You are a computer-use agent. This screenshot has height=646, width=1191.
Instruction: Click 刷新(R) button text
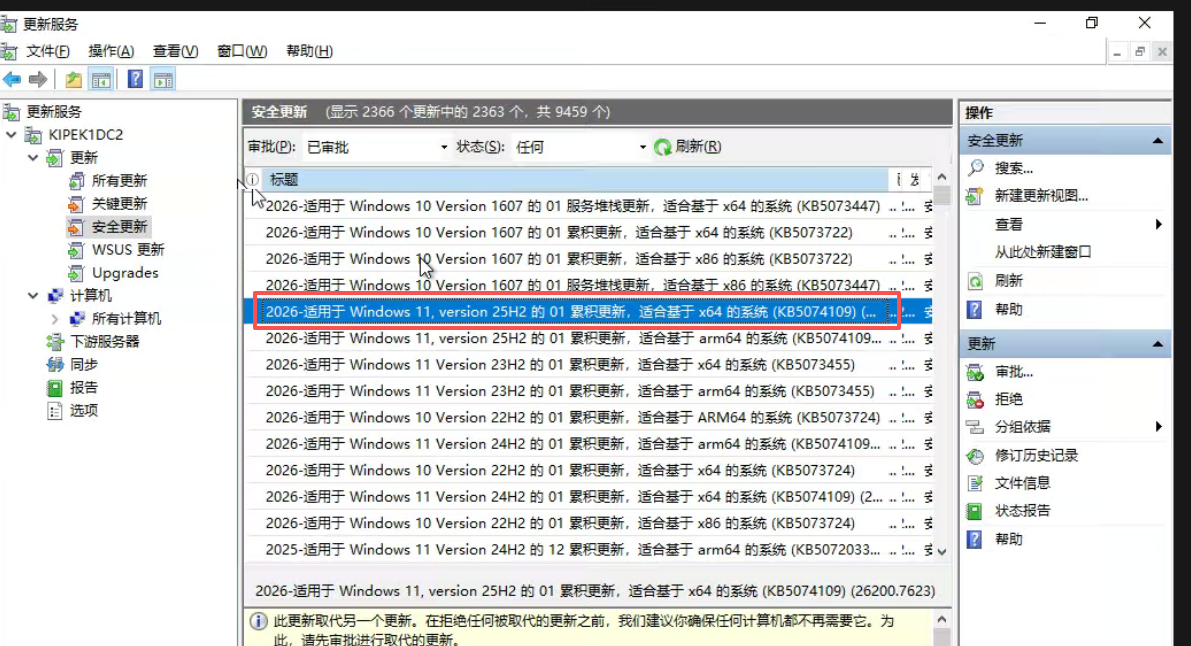(x=698, y=147)
